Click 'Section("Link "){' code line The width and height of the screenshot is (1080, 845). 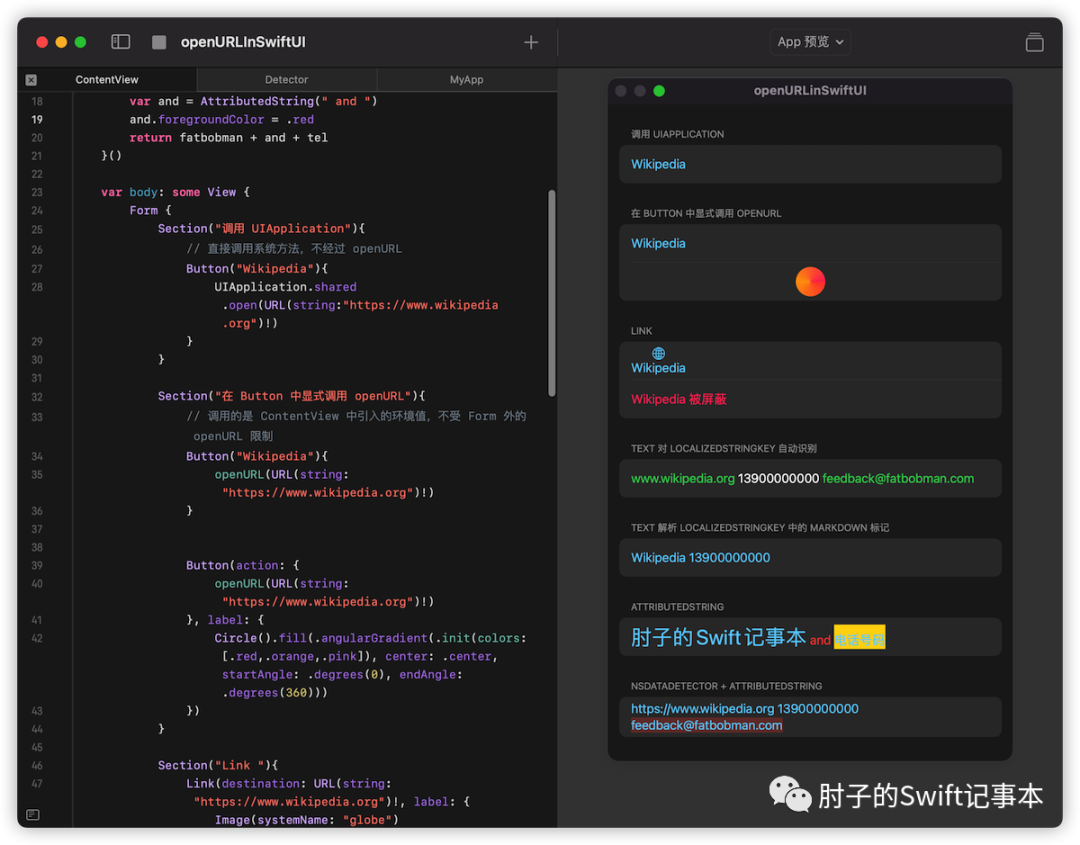pos(218,765)
